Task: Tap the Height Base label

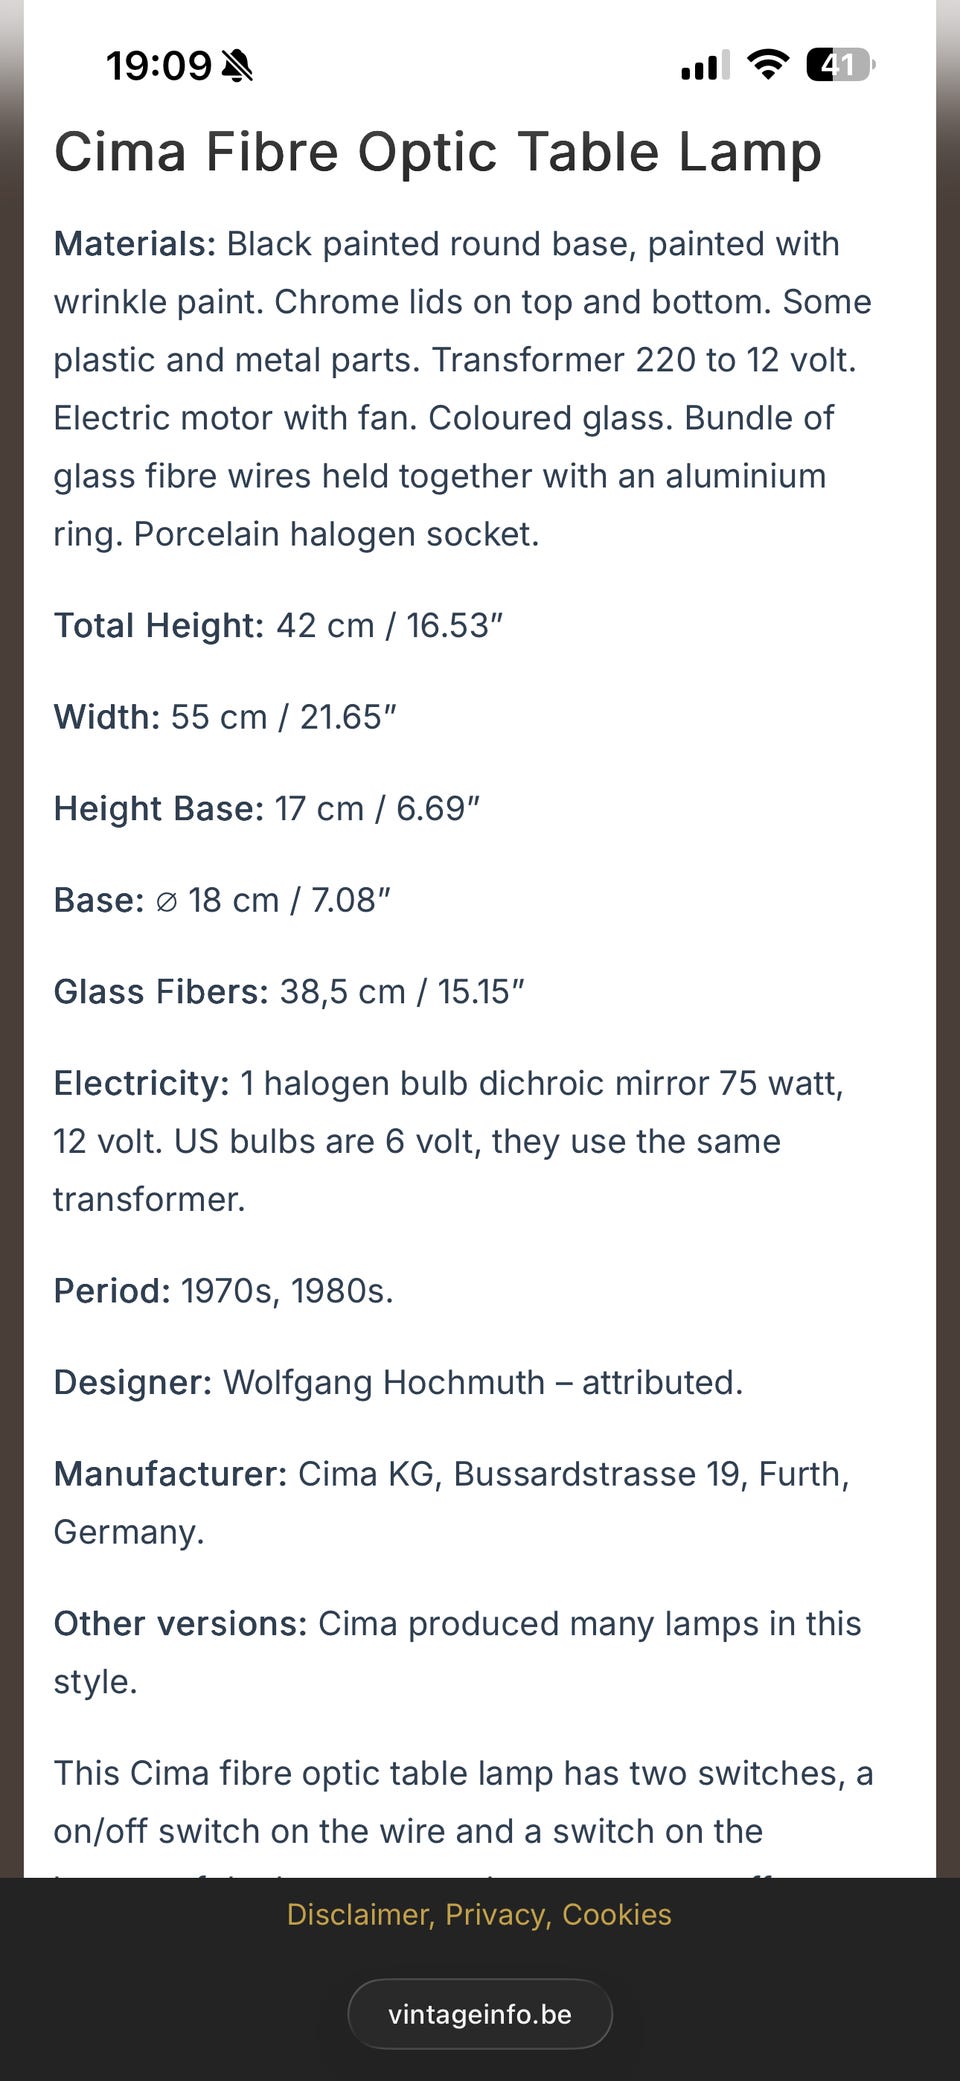Action: point(159,809)
